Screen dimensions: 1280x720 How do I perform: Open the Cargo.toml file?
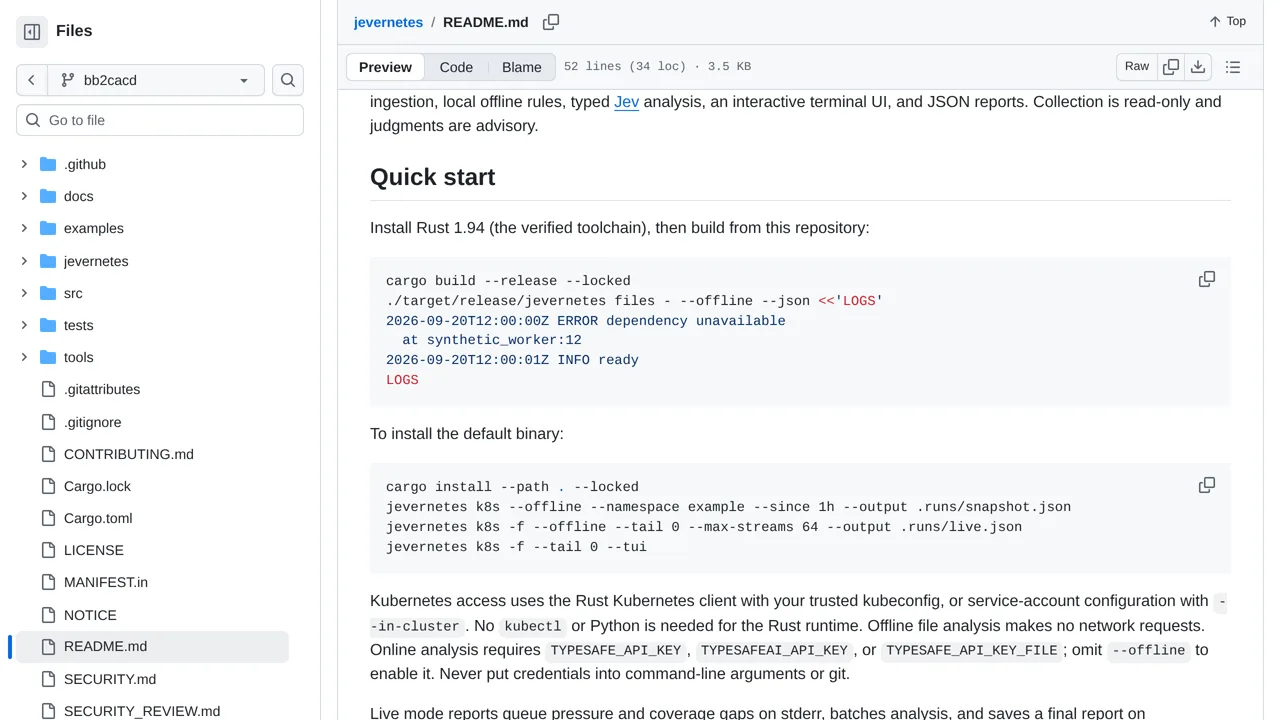98,518
